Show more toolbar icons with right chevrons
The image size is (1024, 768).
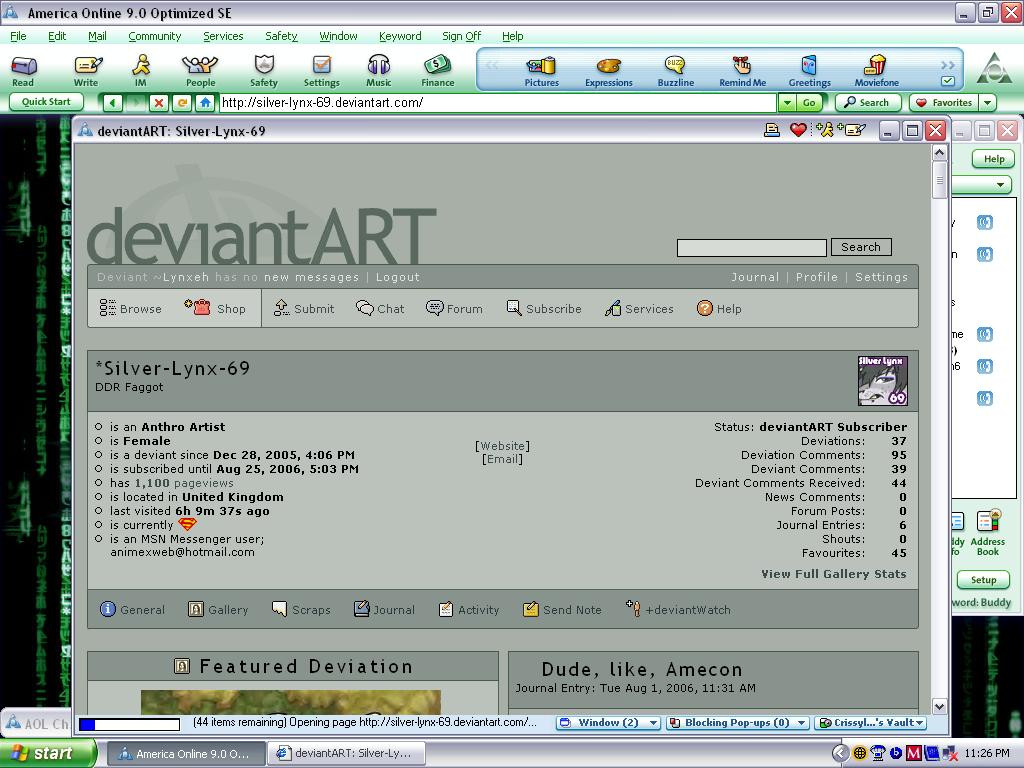pyautogui.click(x=948, y=65)
